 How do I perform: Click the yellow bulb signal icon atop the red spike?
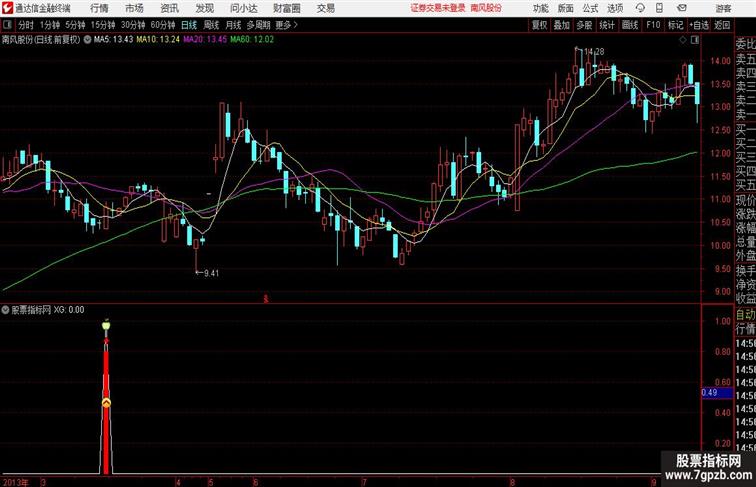(106, 326)
